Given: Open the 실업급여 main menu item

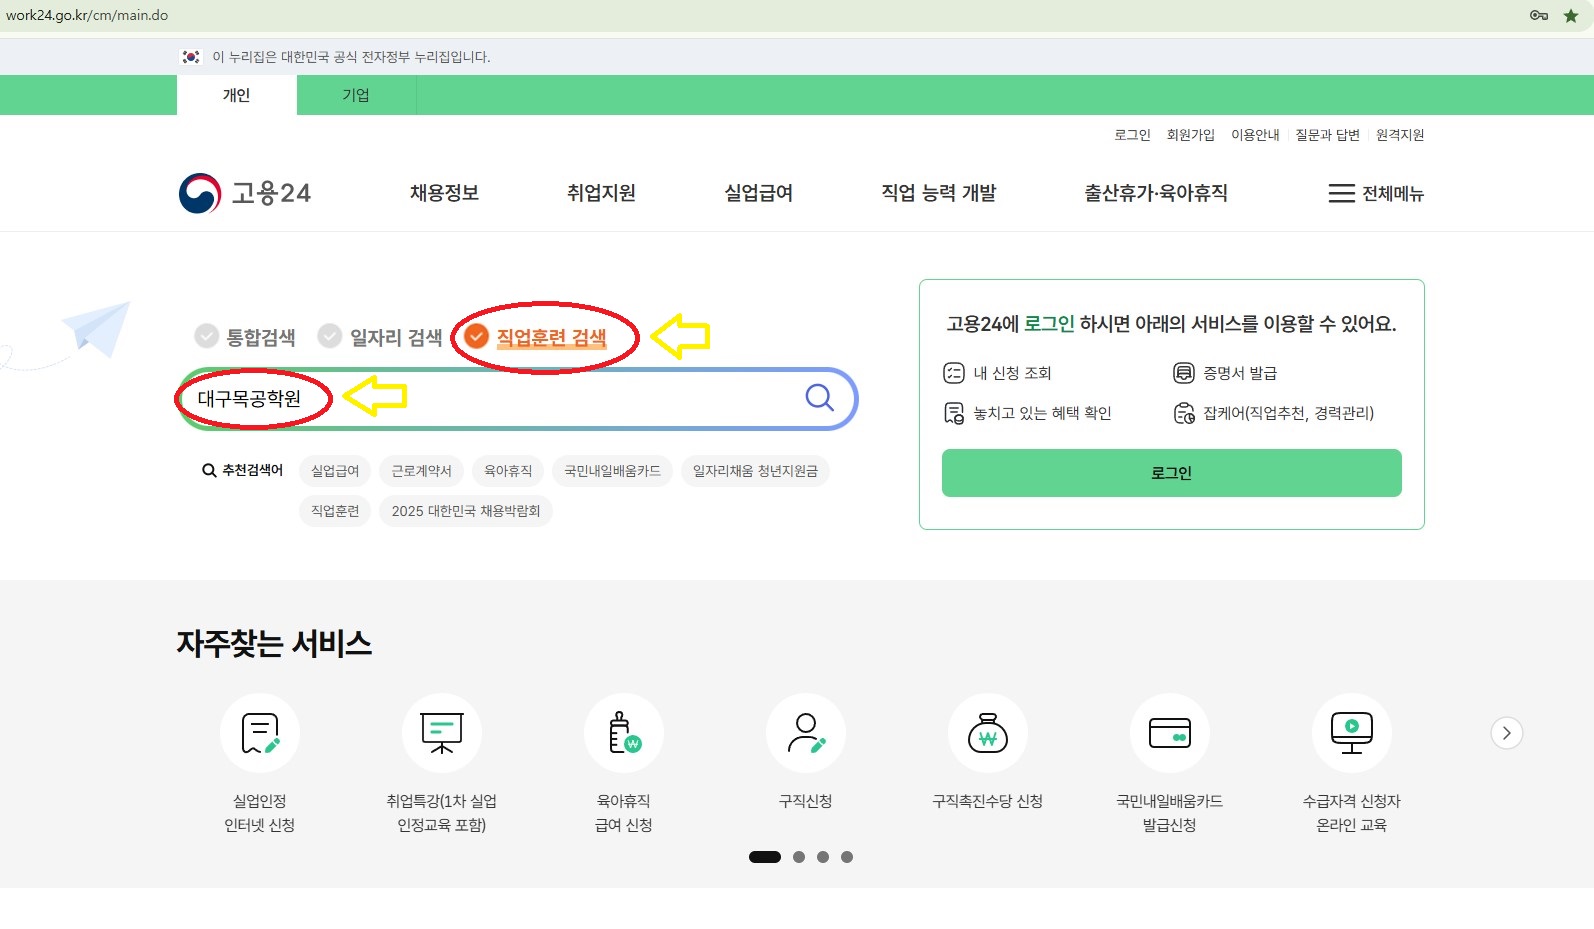Looking at the screenshot, I should point(758,193).
